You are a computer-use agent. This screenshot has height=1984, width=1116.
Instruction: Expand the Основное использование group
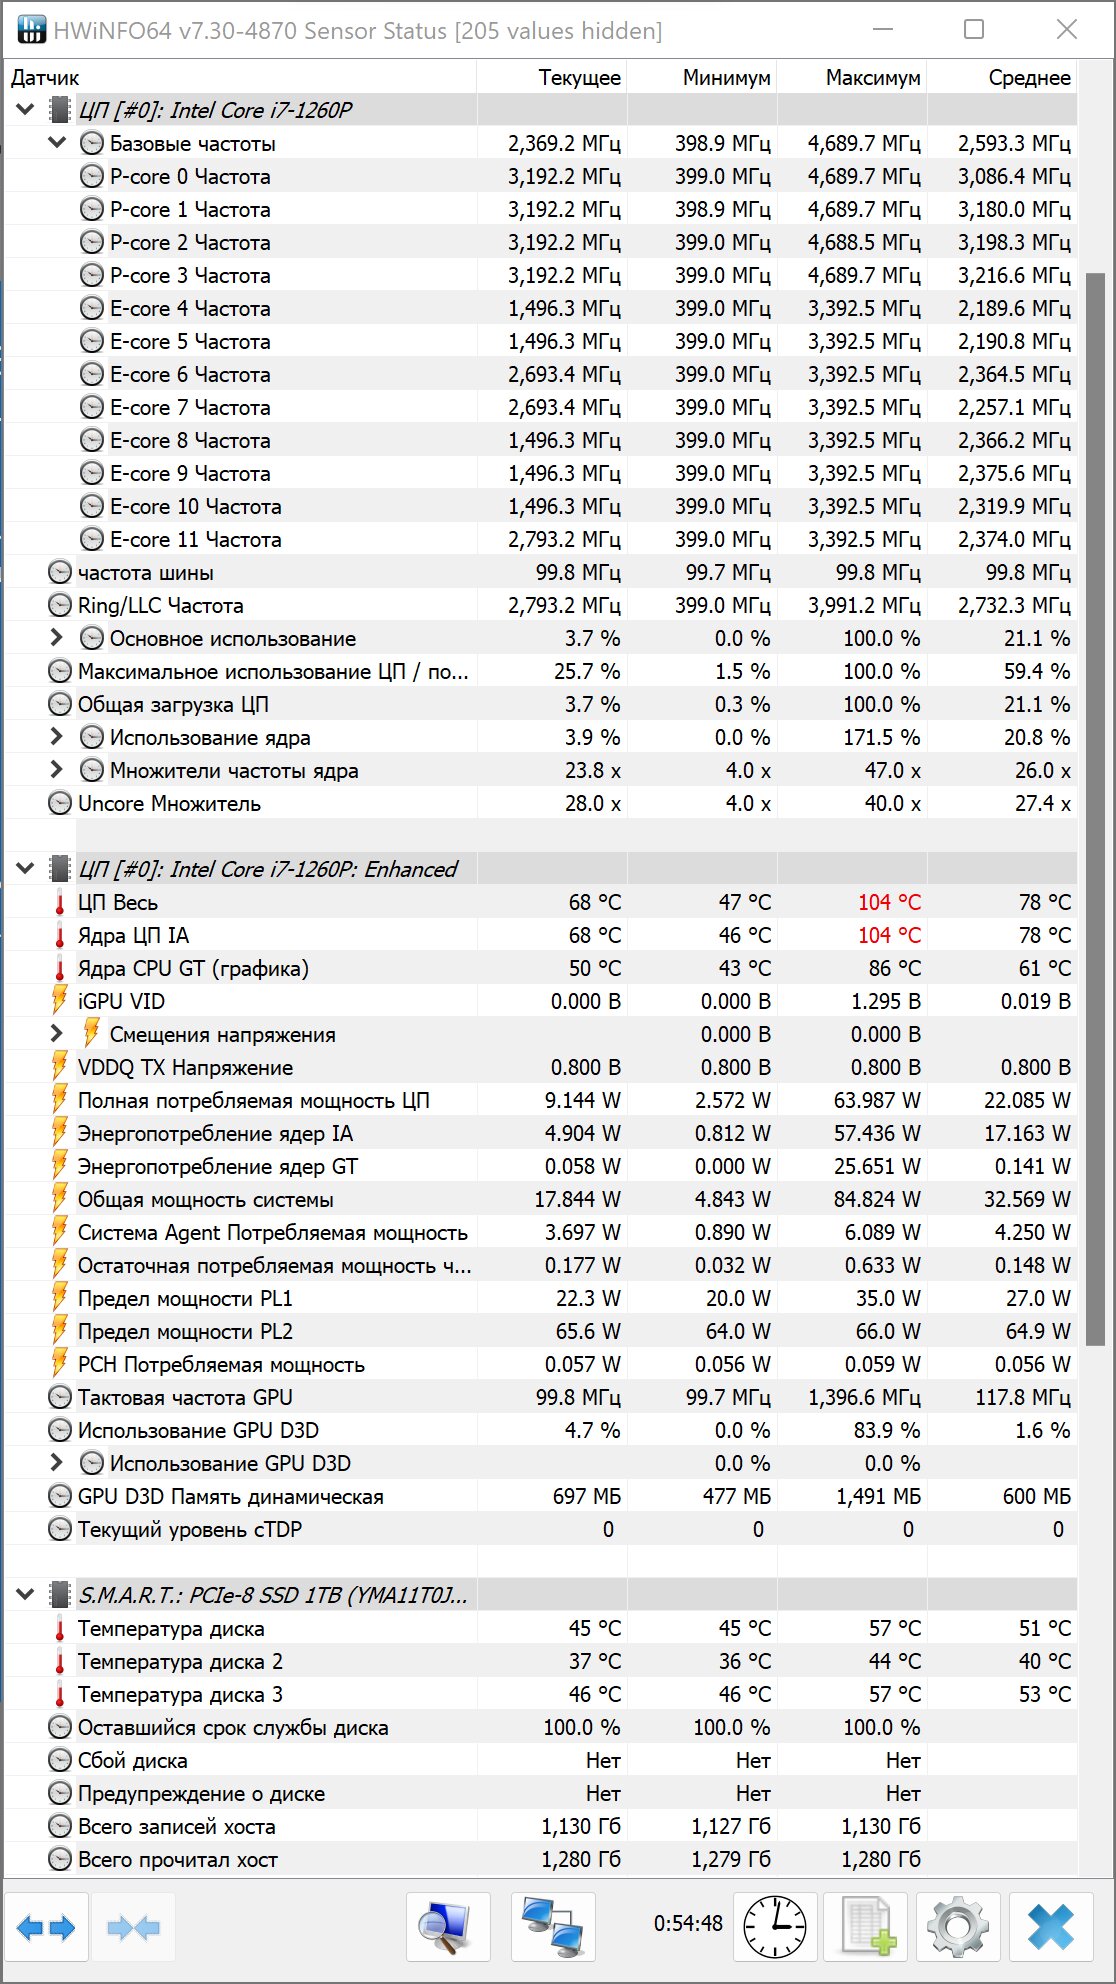tap(57, 637)
